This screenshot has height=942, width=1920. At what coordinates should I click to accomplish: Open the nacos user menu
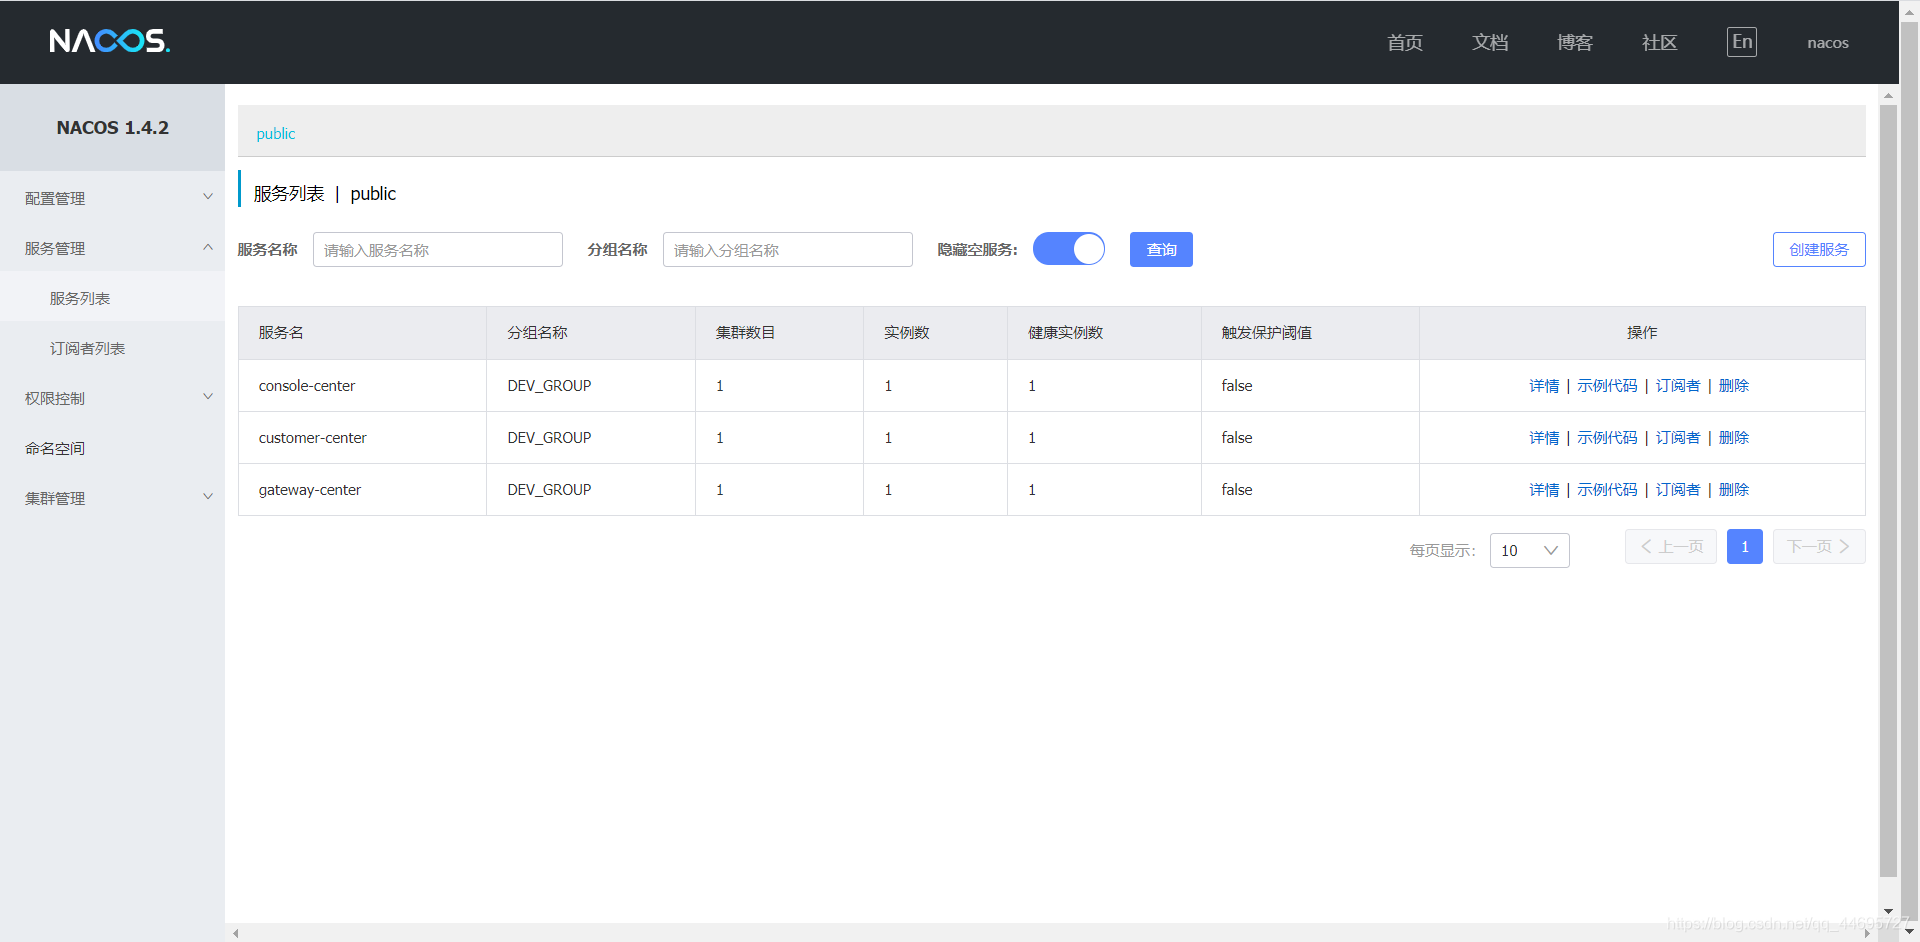point(1828,43)
